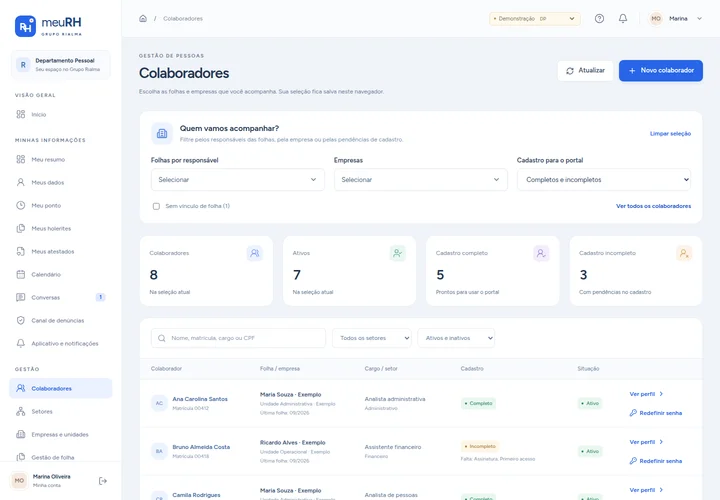Click Ana Carolina Santos name
The height and width of the screenshot is (500, 720).
pyautogui.click(x=200, y=399)
